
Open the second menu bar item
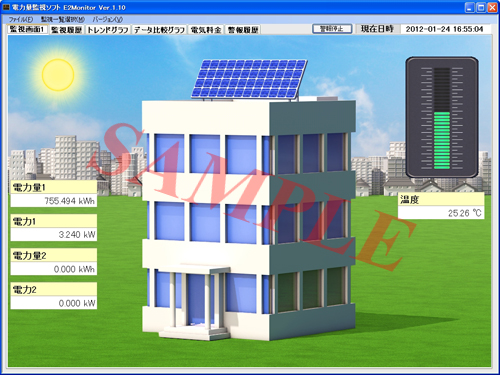tap(63, 19)
